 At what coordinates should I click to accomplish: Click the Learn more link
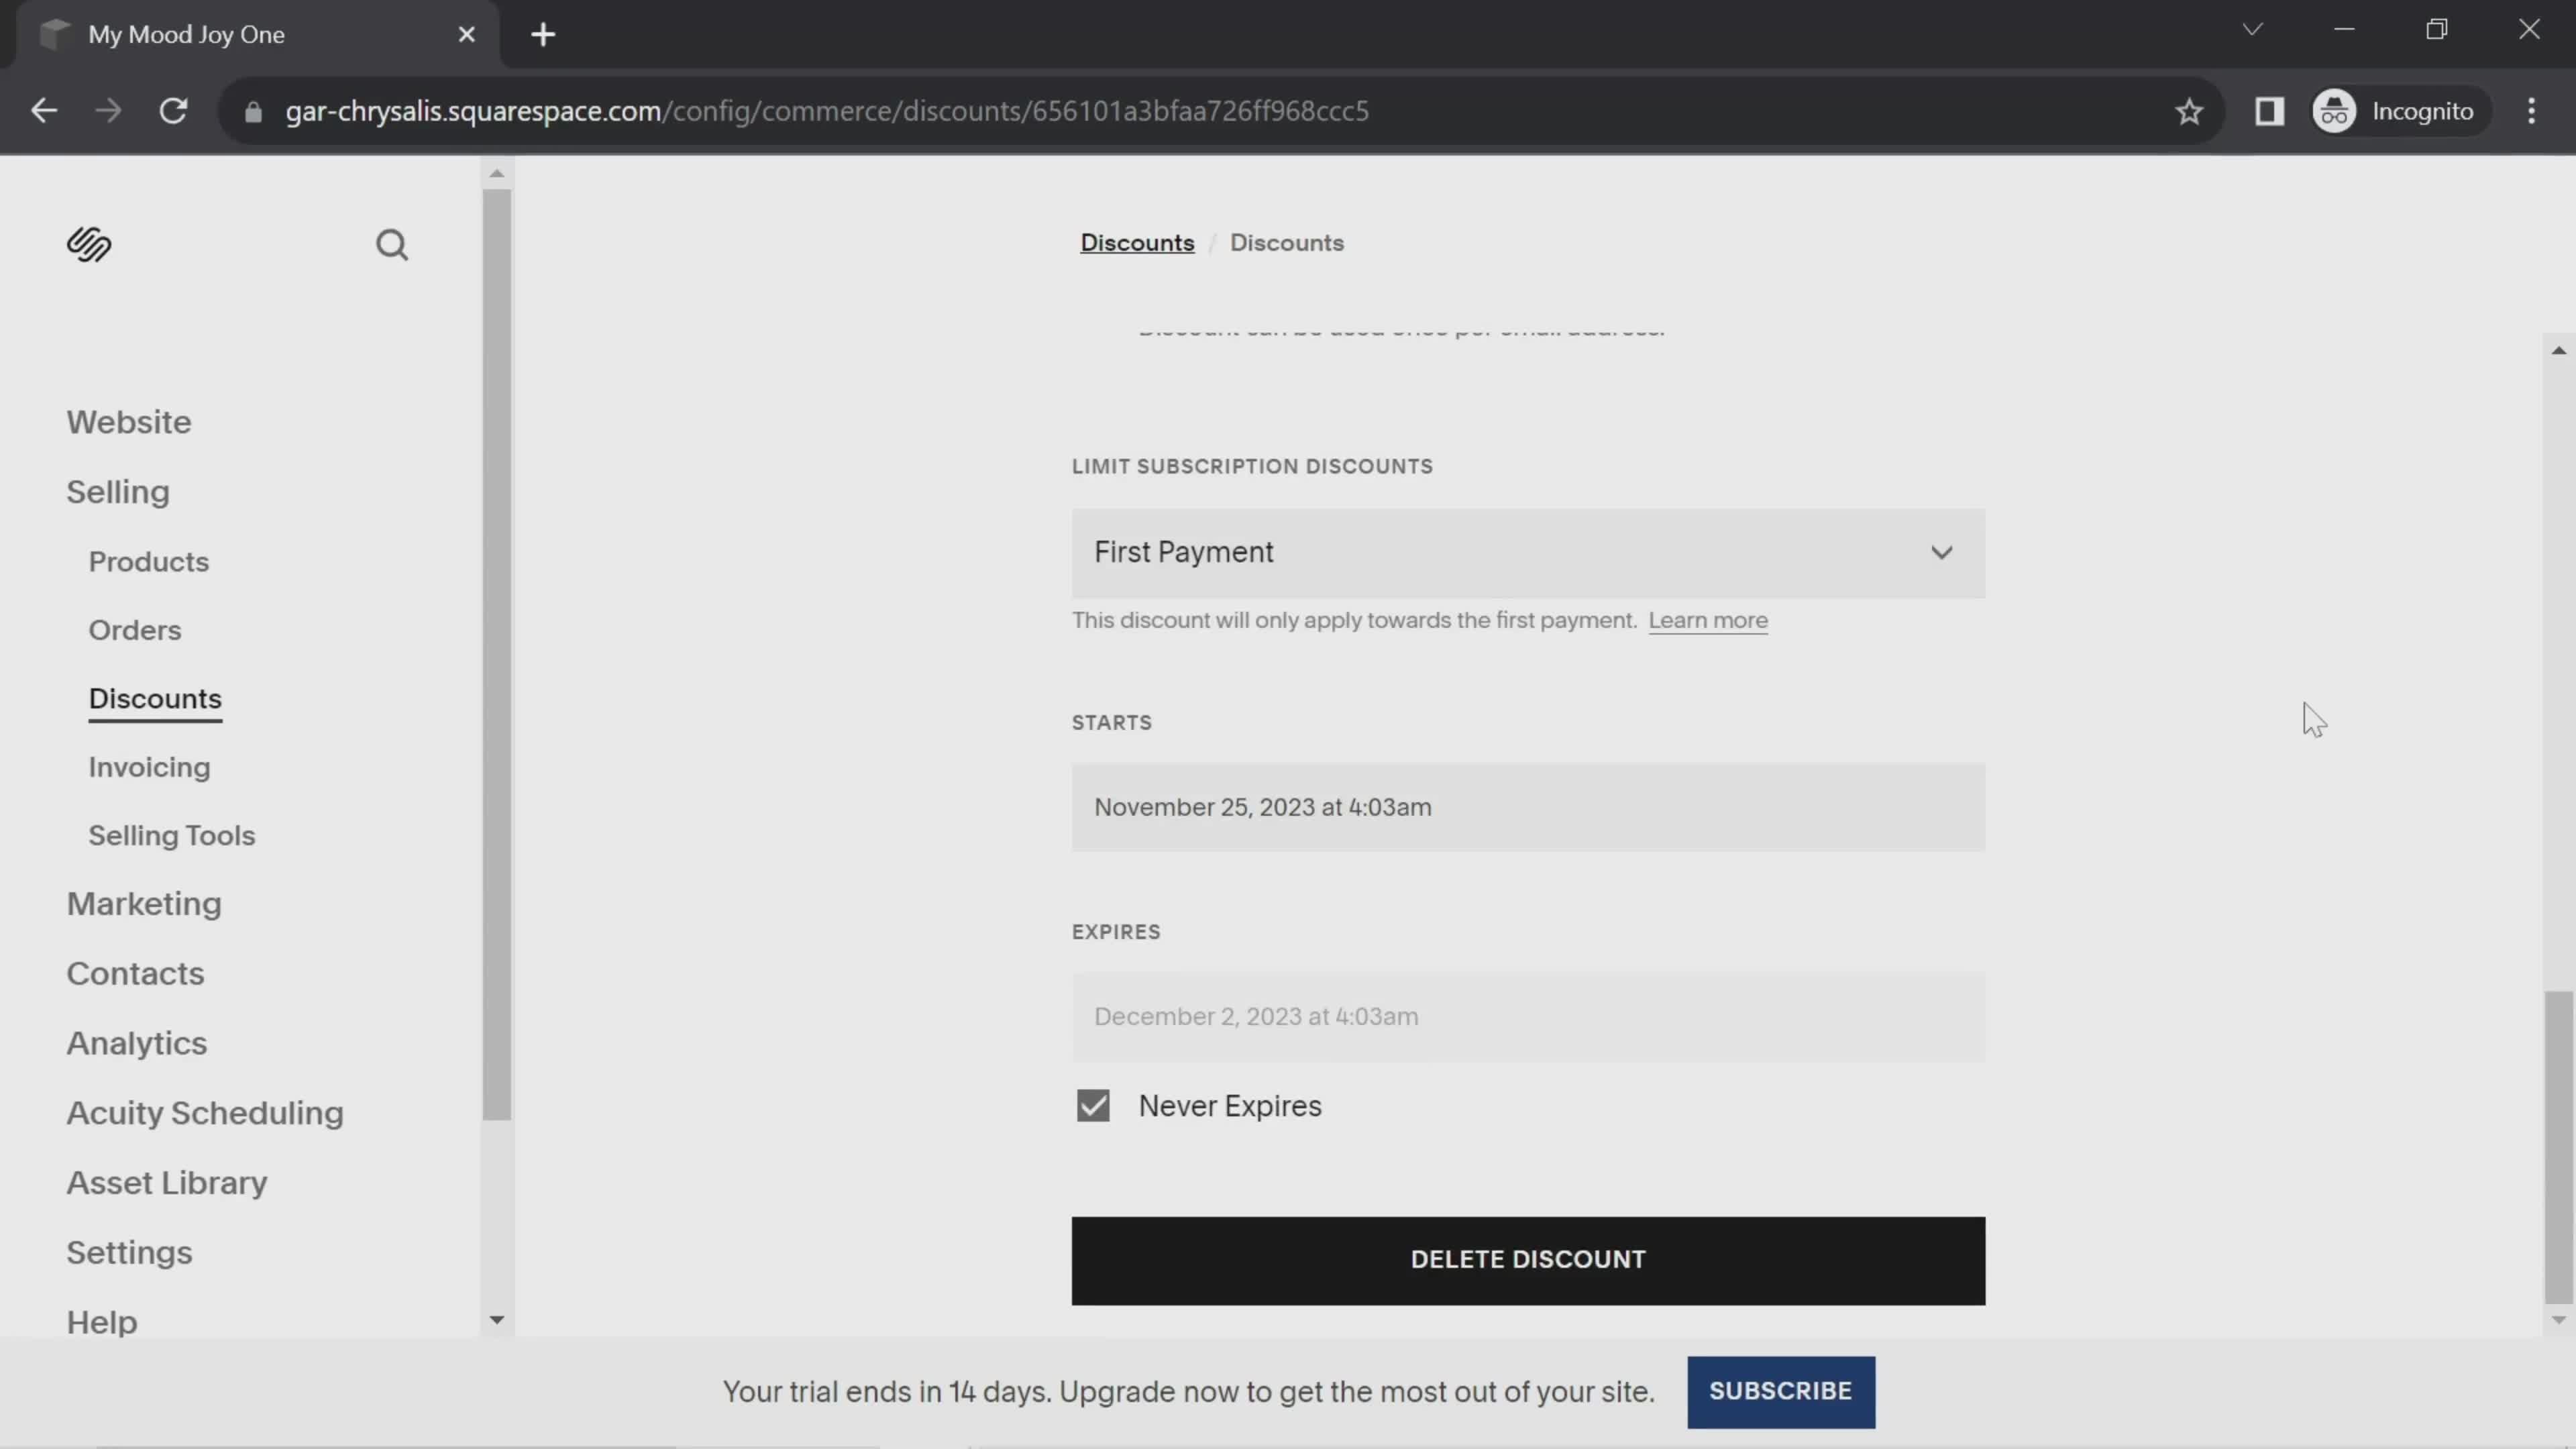(1708, 621)
